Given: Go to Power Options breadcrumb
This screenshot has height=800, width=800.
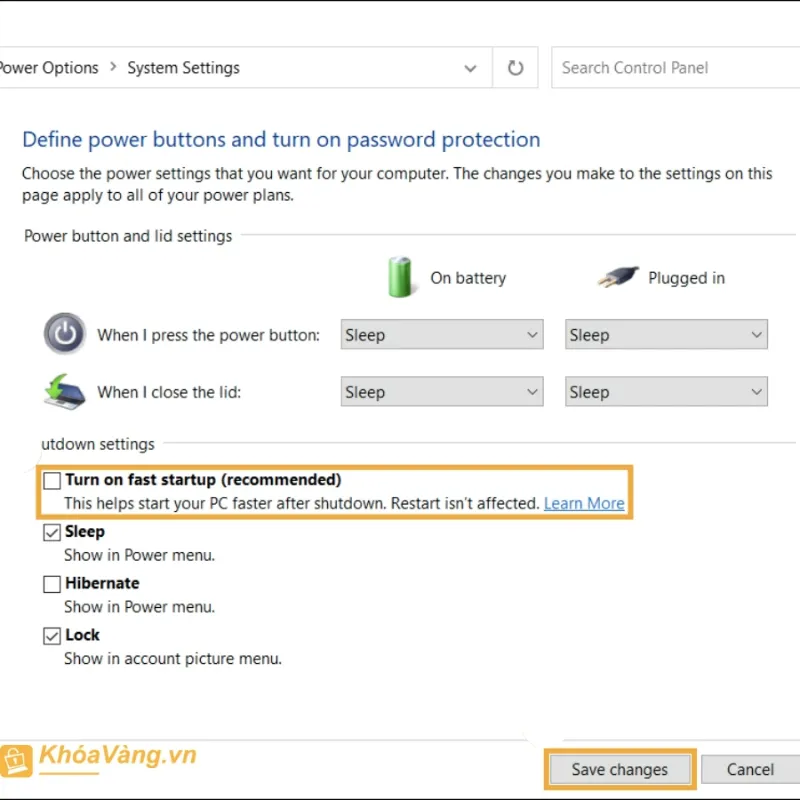Looking at the screenshot, I should tap(50, 68).
